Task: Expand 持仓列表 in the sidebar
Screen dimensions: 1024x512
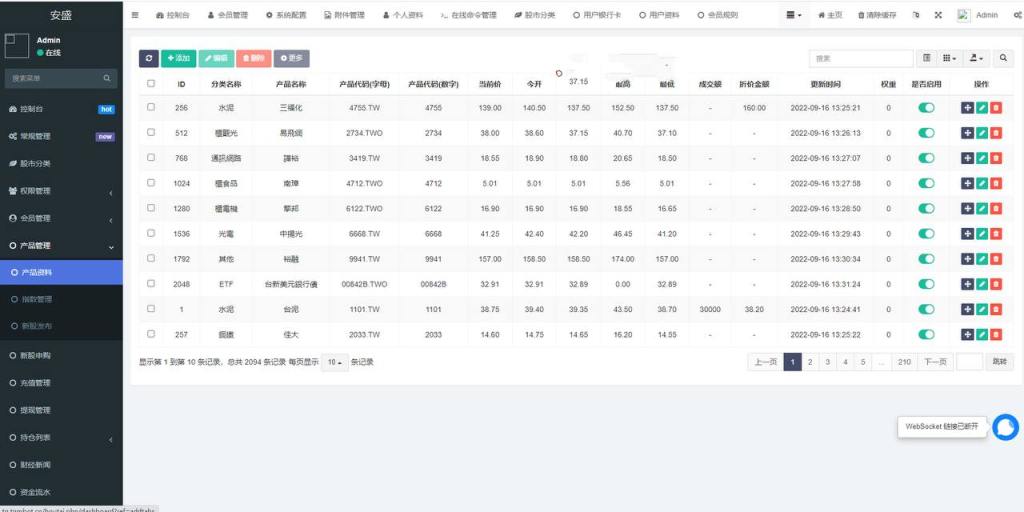Action: point(61,438)
